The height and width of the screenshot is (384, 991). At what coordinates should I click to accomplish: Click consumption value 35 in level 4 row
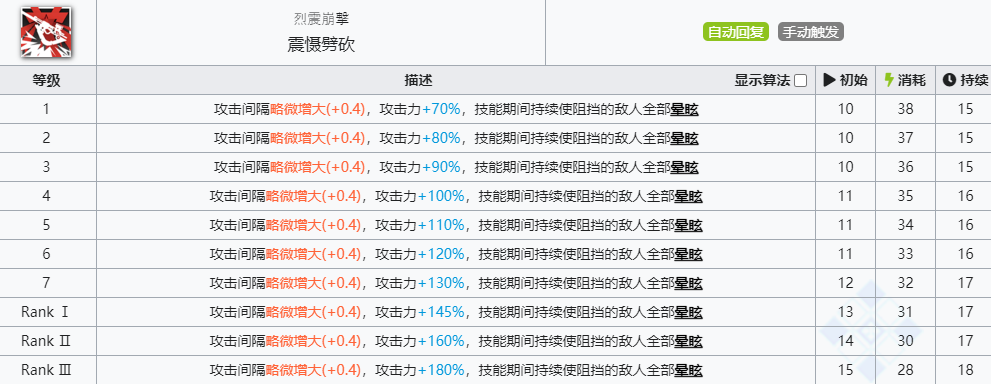pos(905,196)
